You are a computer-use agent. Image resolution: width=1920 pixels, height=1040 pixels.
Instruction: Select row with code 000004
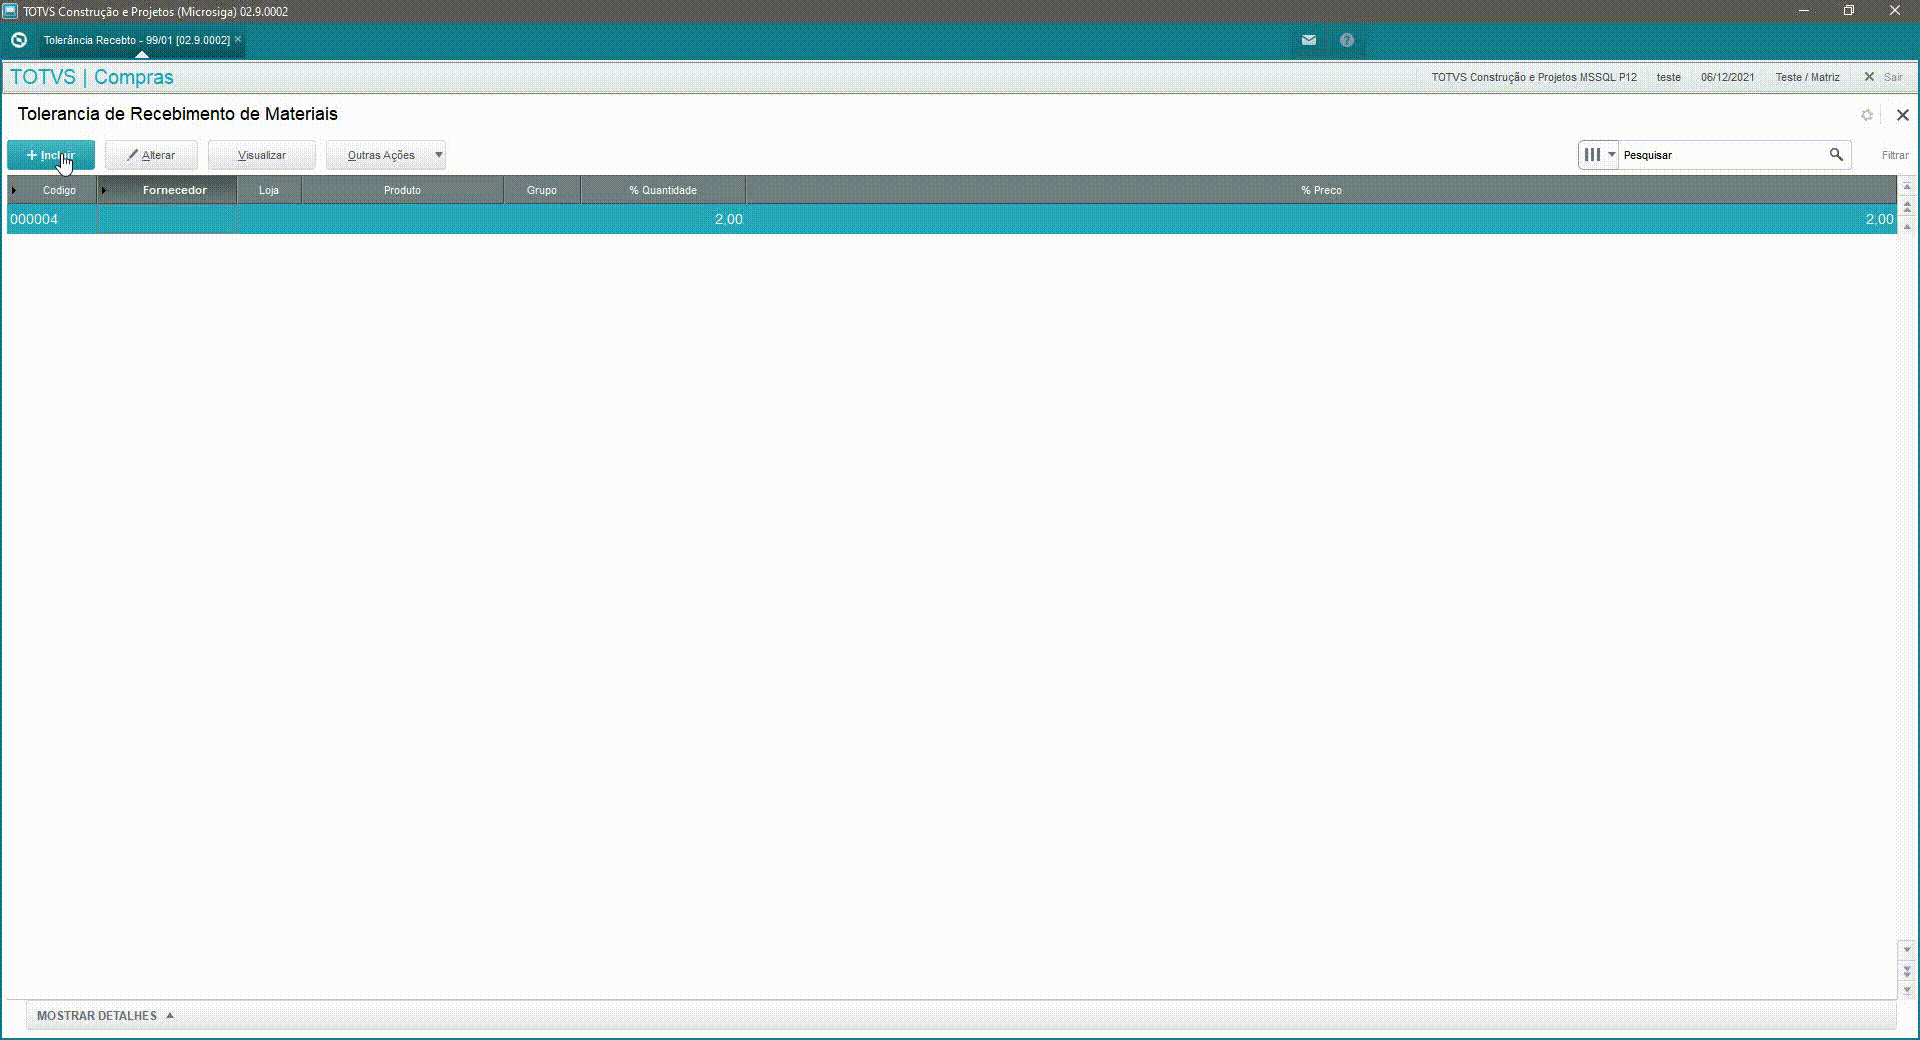click(x=951, y=219)
